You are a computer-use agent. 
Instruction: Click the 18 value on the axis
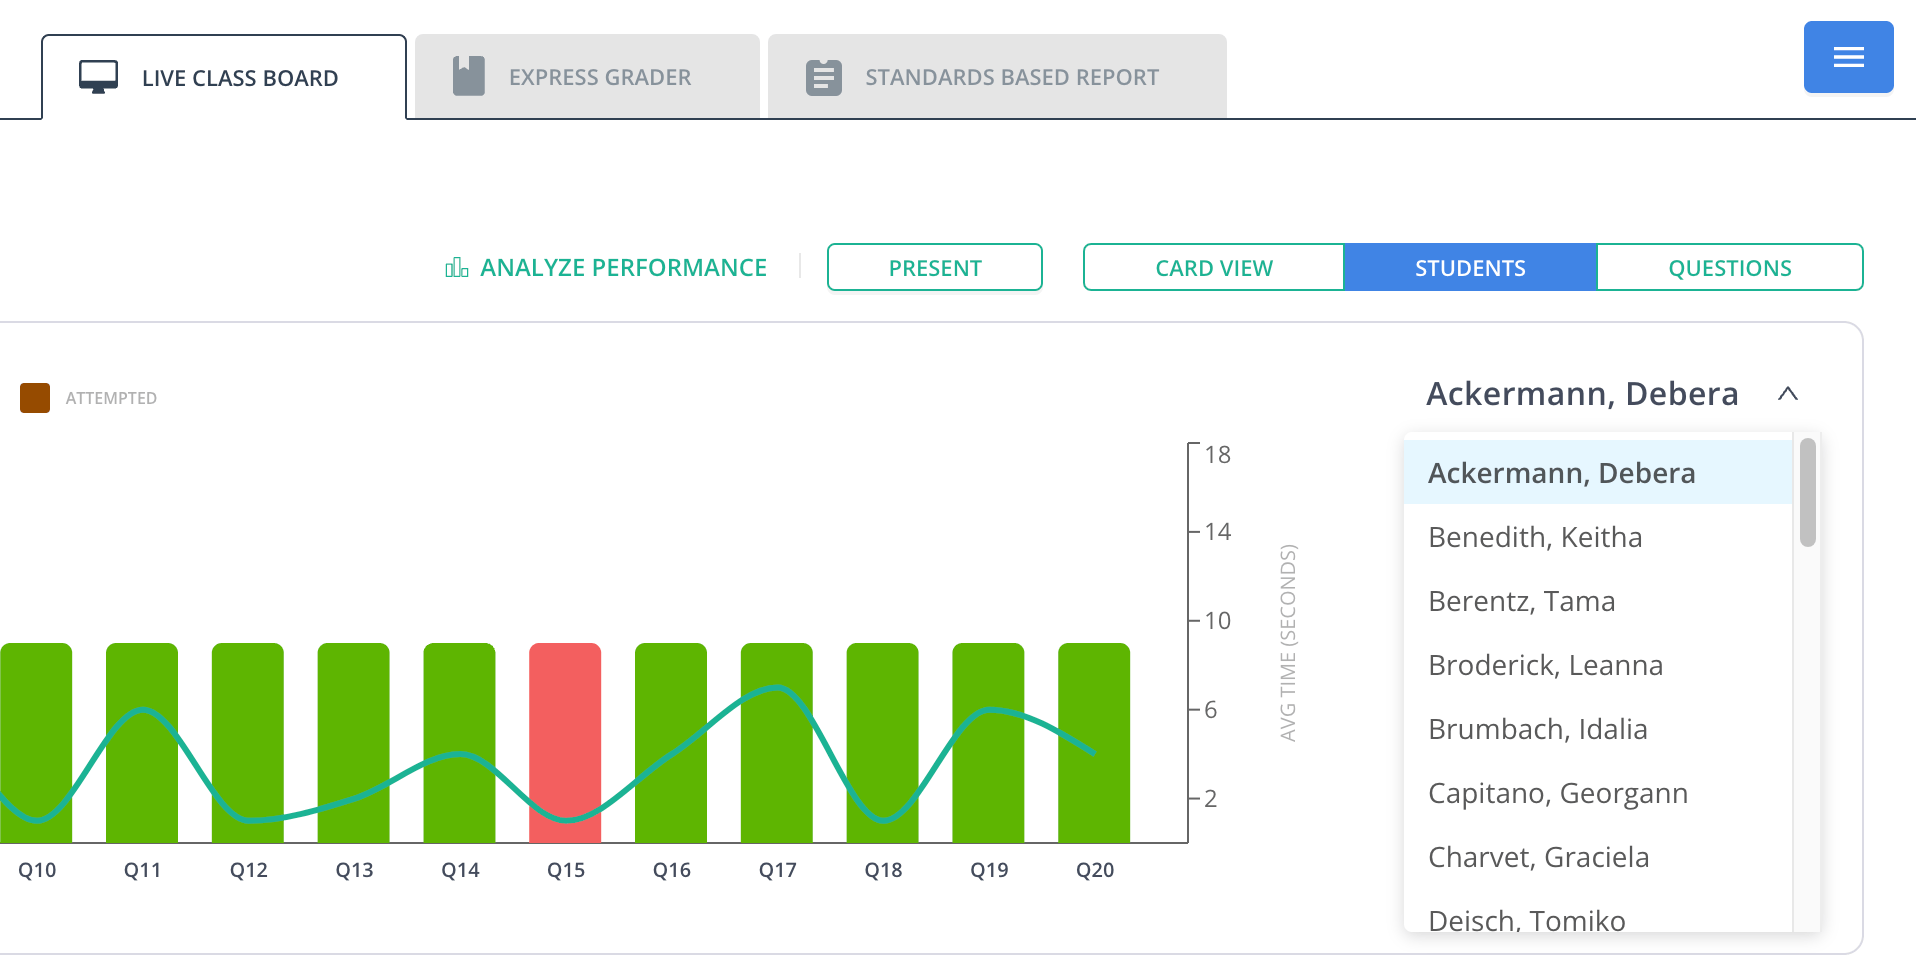[x=1217, y=455]
